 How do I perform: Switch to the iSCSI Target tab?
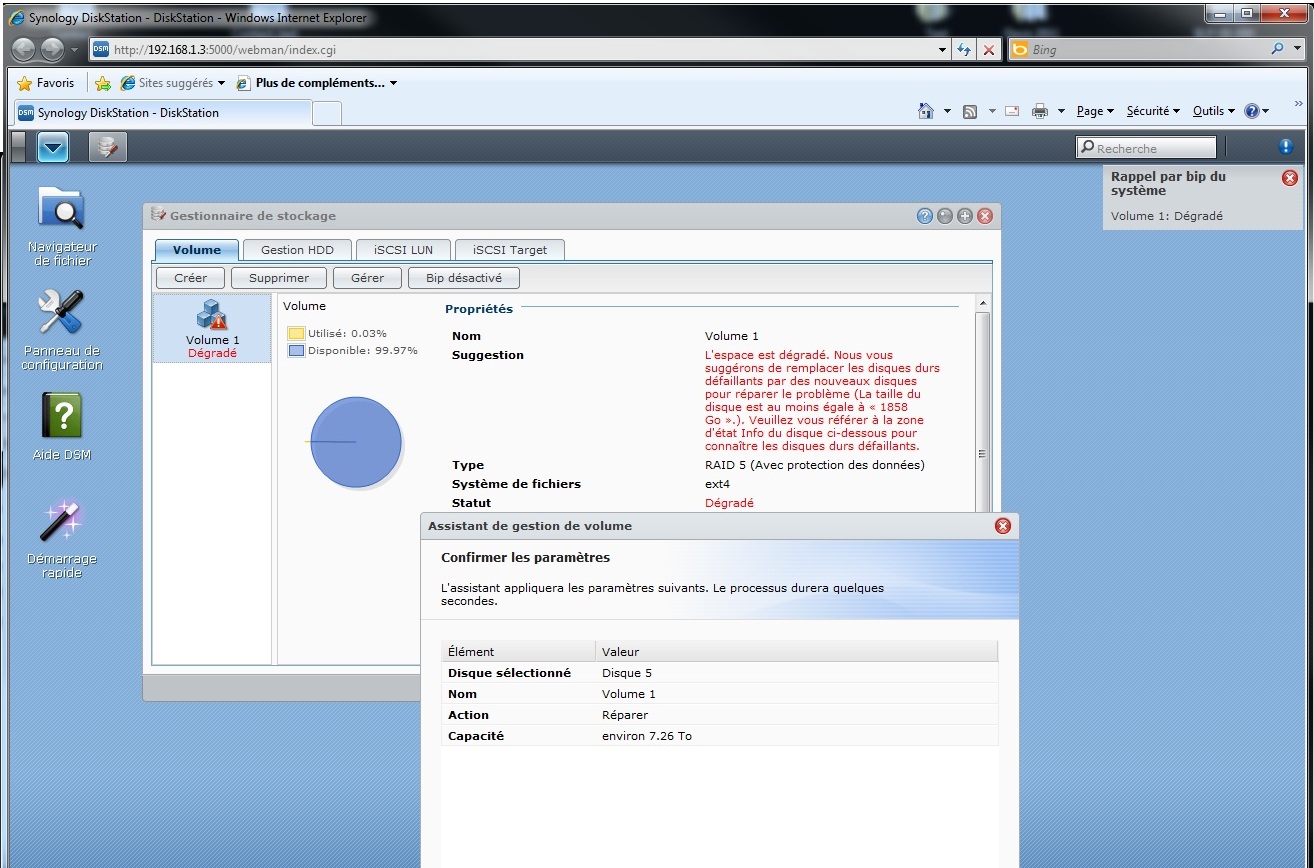pyautogui.click(x=510, y=249)
